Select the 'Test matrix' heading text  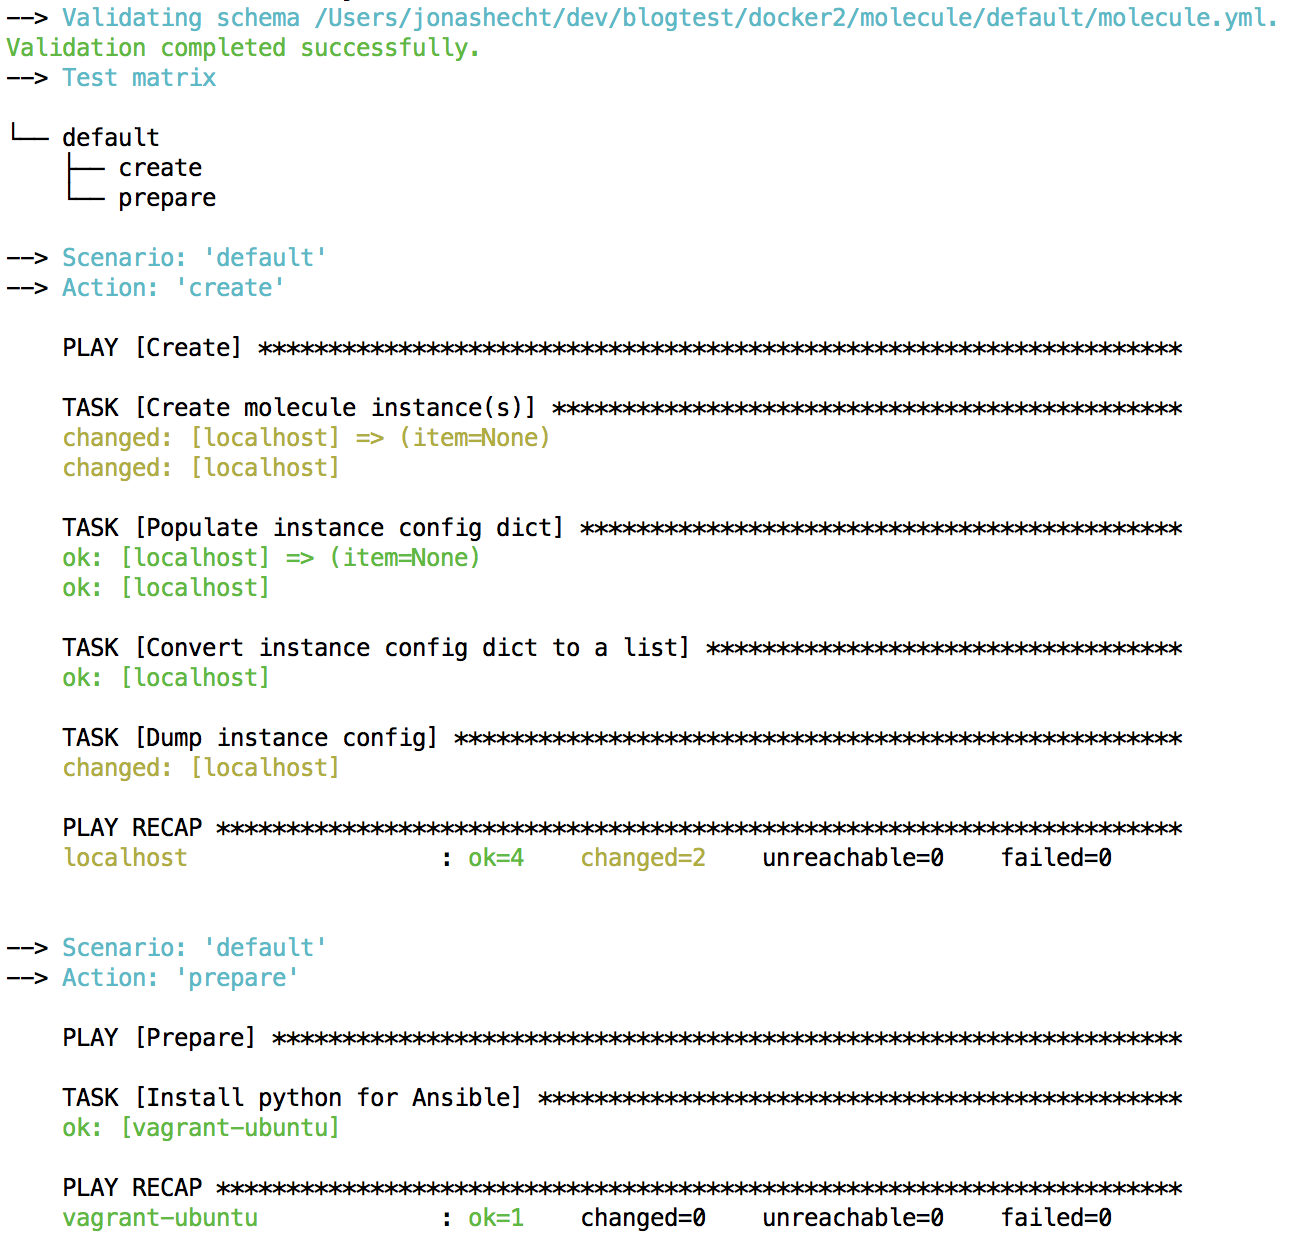pyautogui.click(x=139, y=78)
